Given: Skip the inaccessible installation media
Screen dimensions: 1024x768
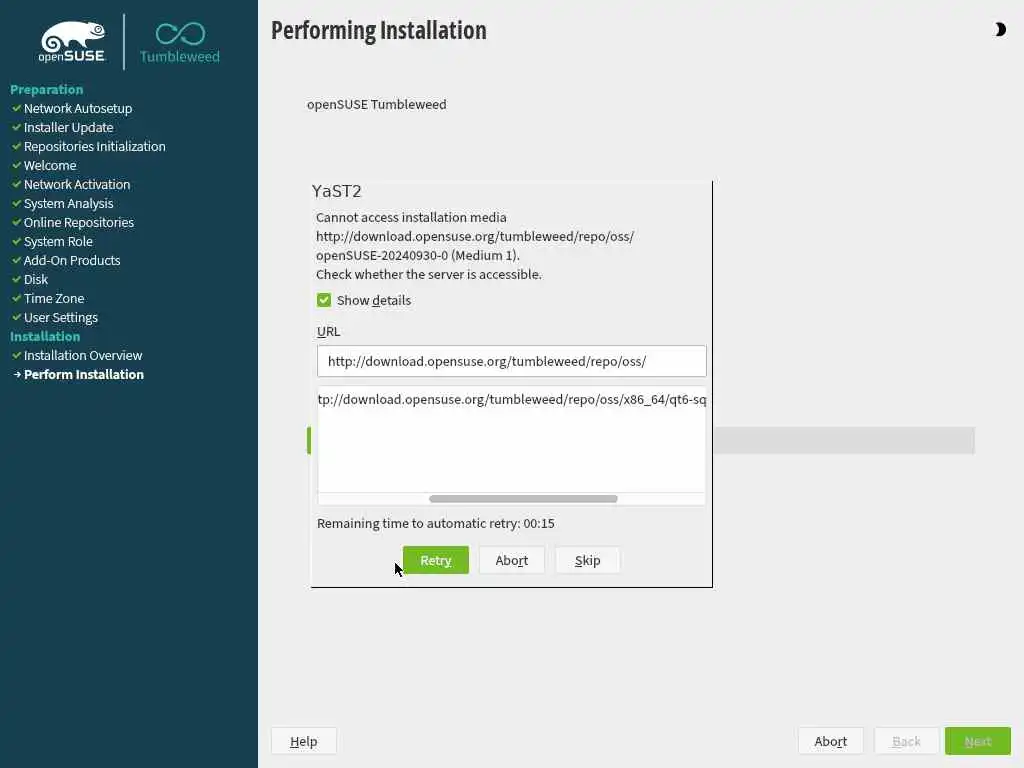Looking at the screenshot, I should tap(587, 560).
